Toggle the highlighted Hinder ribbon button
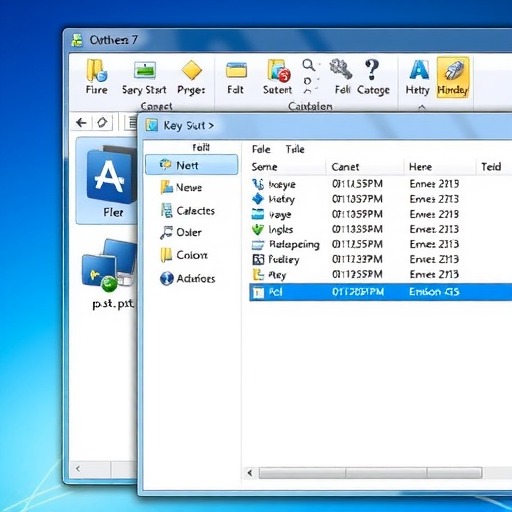The width and height of the screenshot is (512, 512). click(x=453, y=77)
